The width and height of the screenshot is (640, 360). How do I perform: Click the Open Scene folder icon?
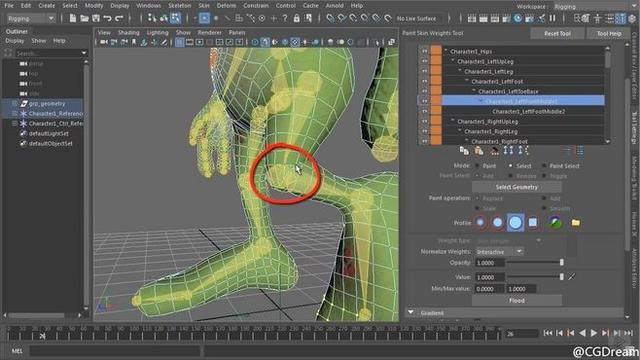pos(84,18)
